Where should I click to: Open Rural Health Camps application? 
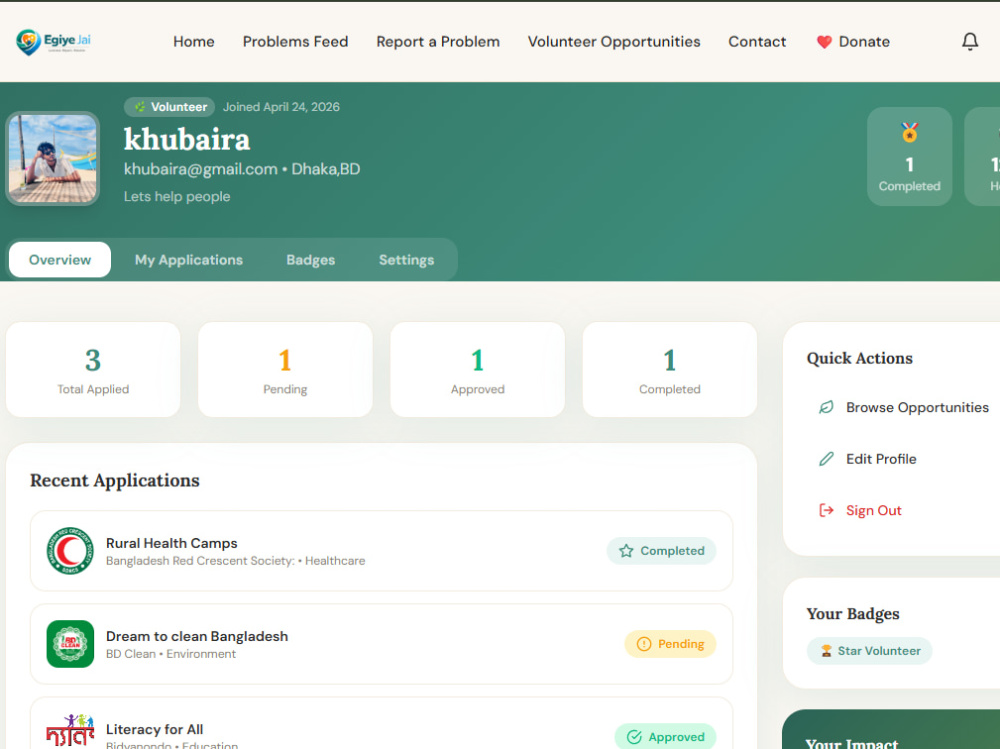pos(381,551)
